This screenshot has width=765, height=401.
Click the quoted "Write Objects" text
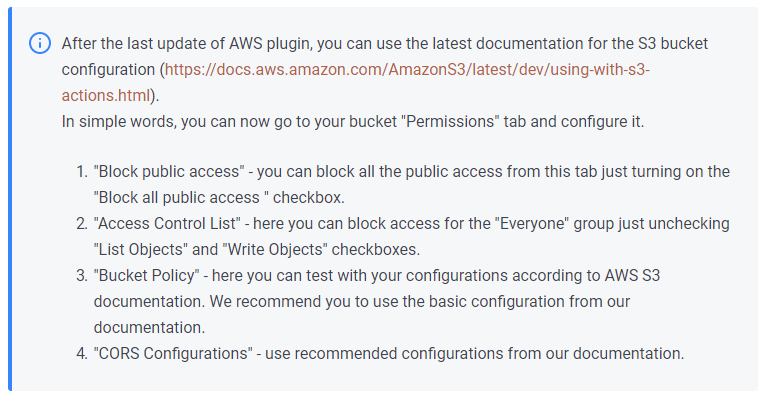(x=275, y=250)
